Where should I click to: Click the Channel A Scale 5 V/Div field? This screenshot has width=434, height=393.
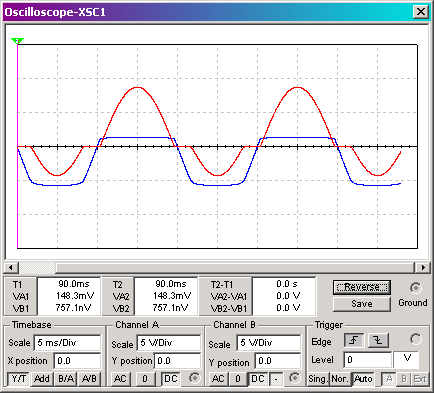coord(169,343)
